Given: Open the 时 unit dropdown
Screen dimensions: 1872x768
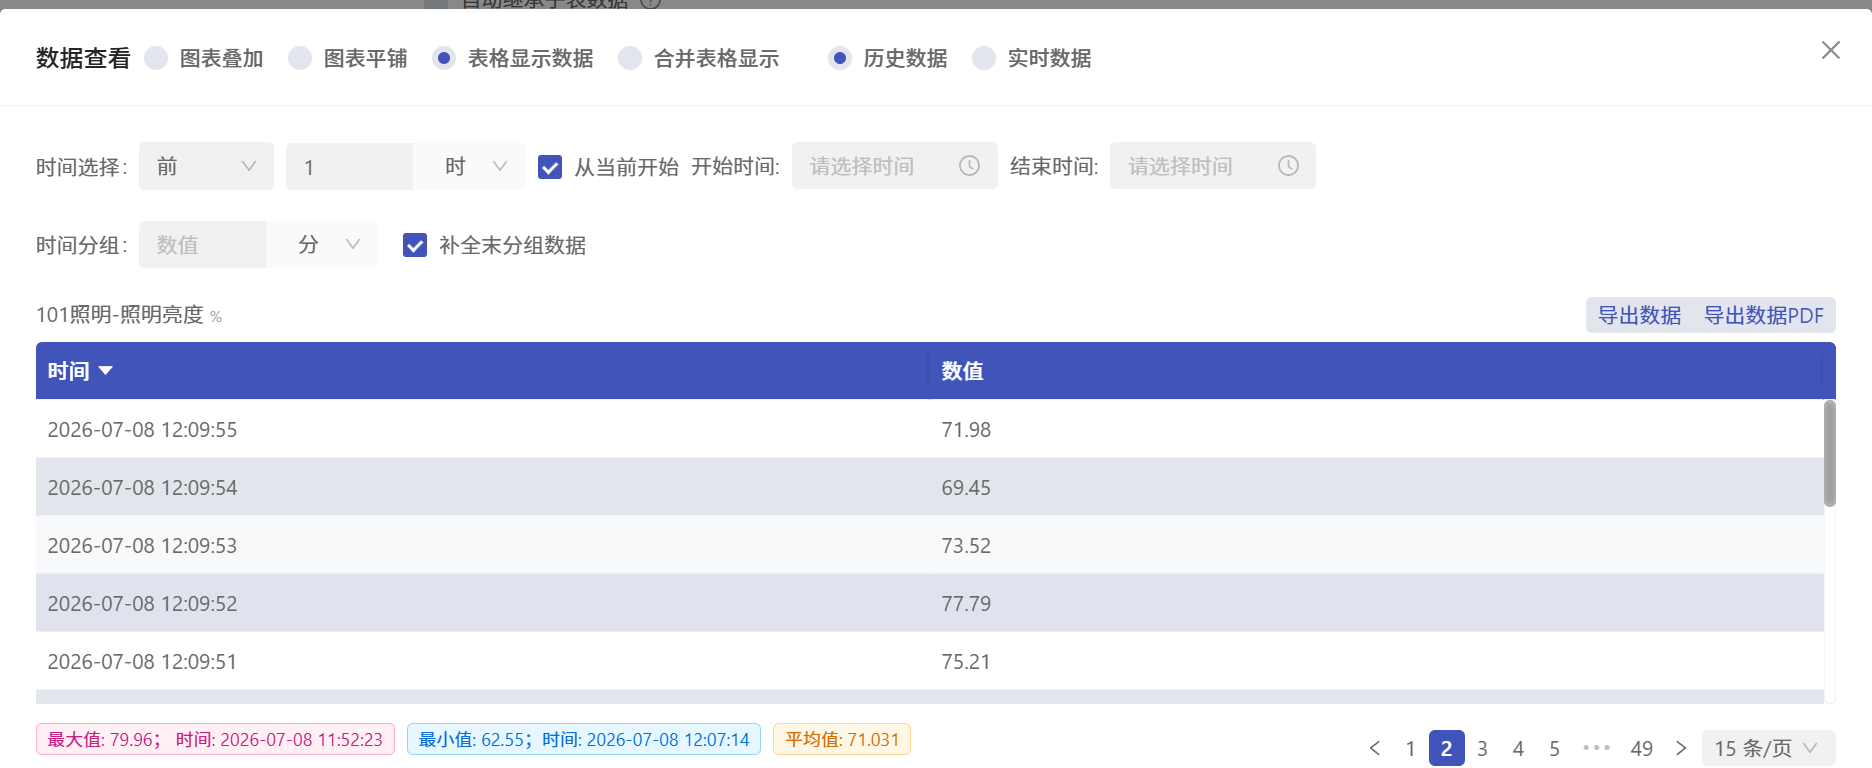Looking at the screenshot, I should click(x=470, y=166).
